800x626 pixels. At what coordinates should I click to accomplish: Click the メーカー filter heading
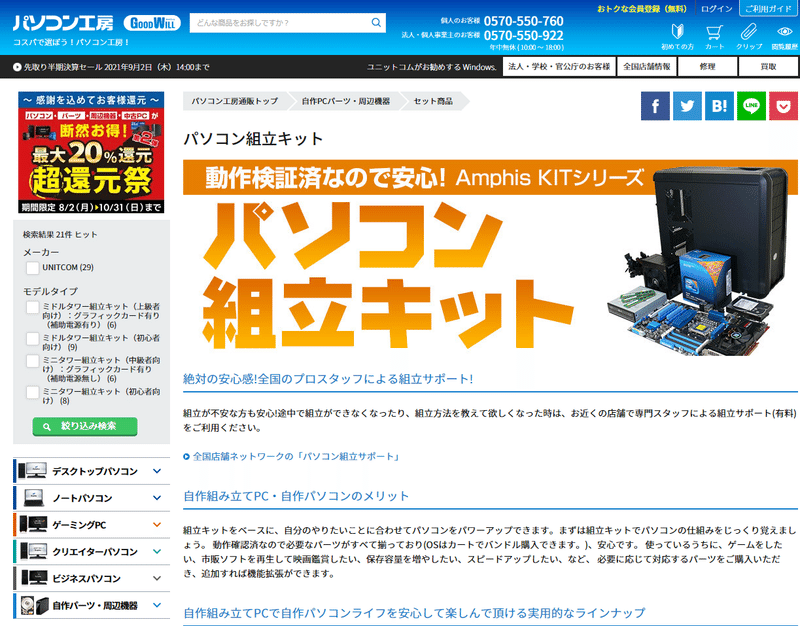(x=41, y=252)
